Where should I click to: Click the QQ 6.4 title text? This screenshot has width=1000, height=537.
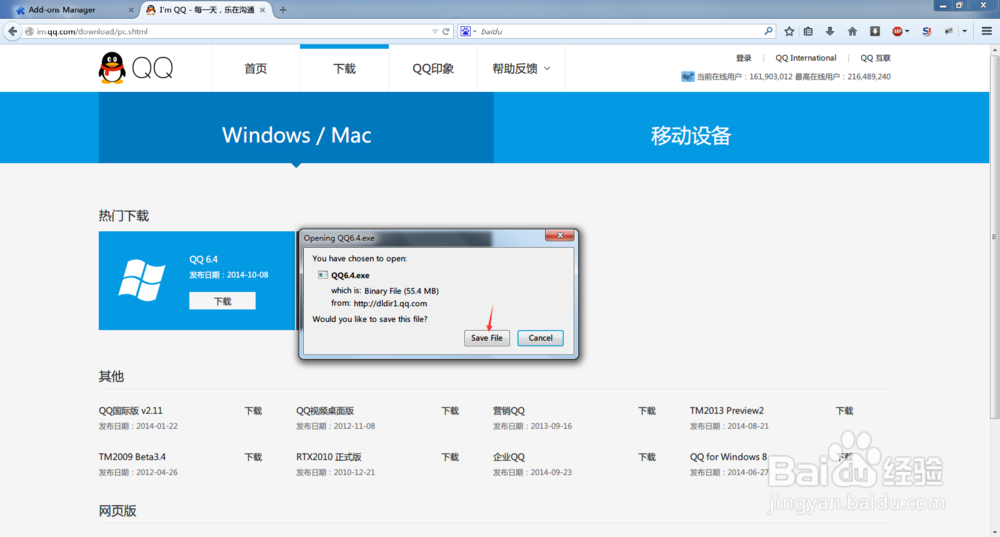[x=203, y=259]
